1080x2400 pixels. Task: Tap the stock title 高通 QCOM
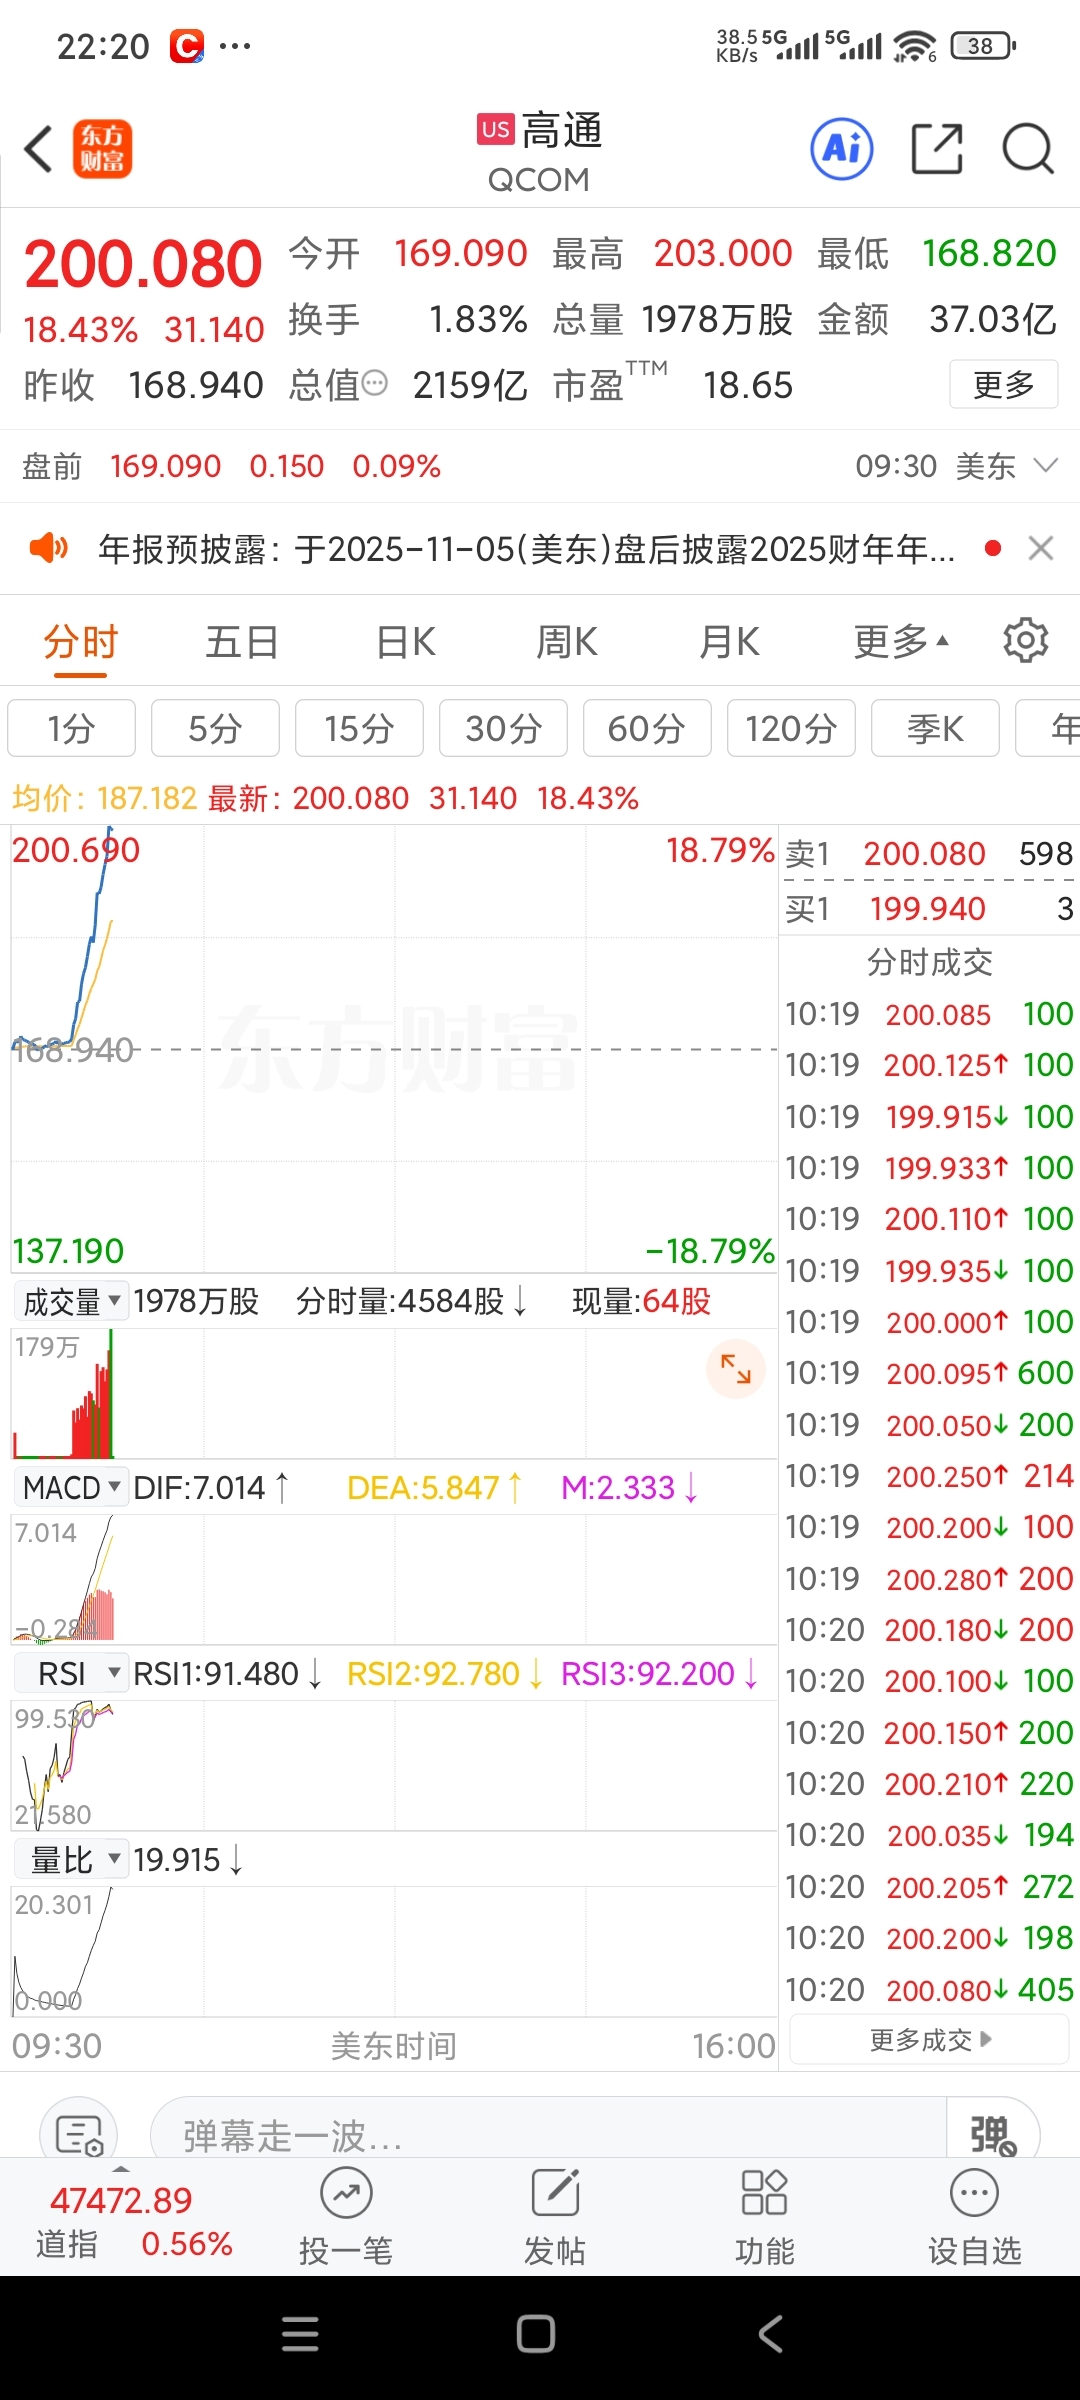coord(540,152)
